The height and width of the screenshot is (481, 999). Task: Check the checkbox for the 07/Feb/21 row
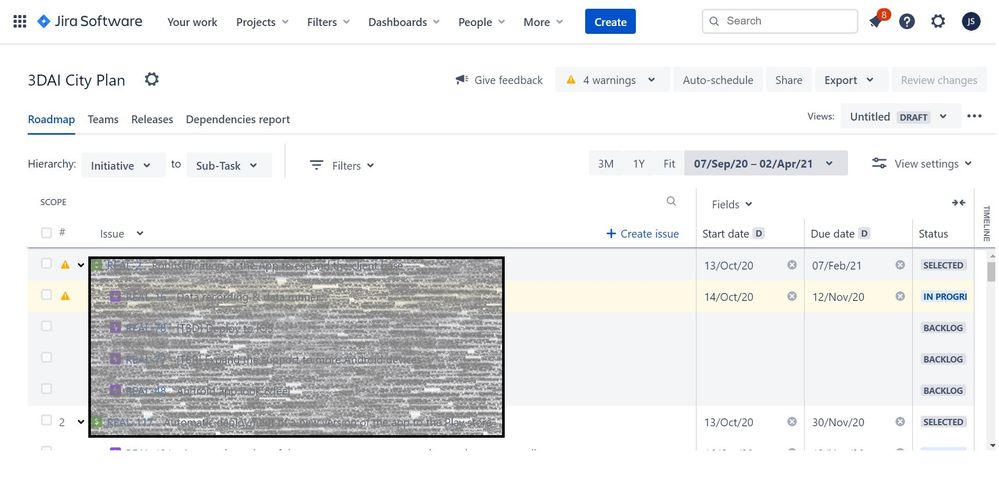tap(46, 263)
